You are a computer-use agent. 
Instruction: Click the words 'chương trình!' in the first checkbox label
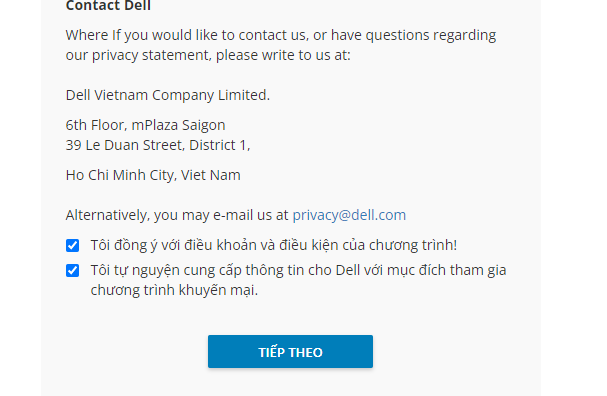(x=413, y=245)
